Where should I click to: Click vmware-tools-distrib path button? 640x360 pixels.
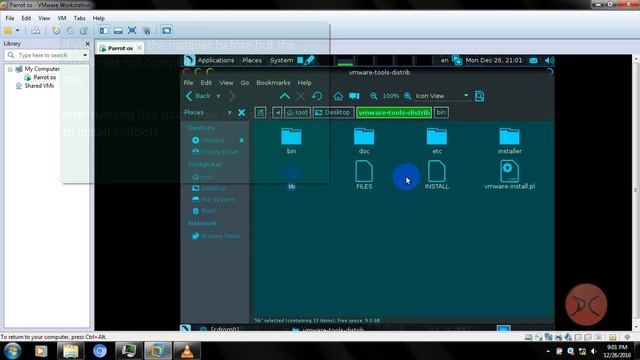[x=394, y=113]
